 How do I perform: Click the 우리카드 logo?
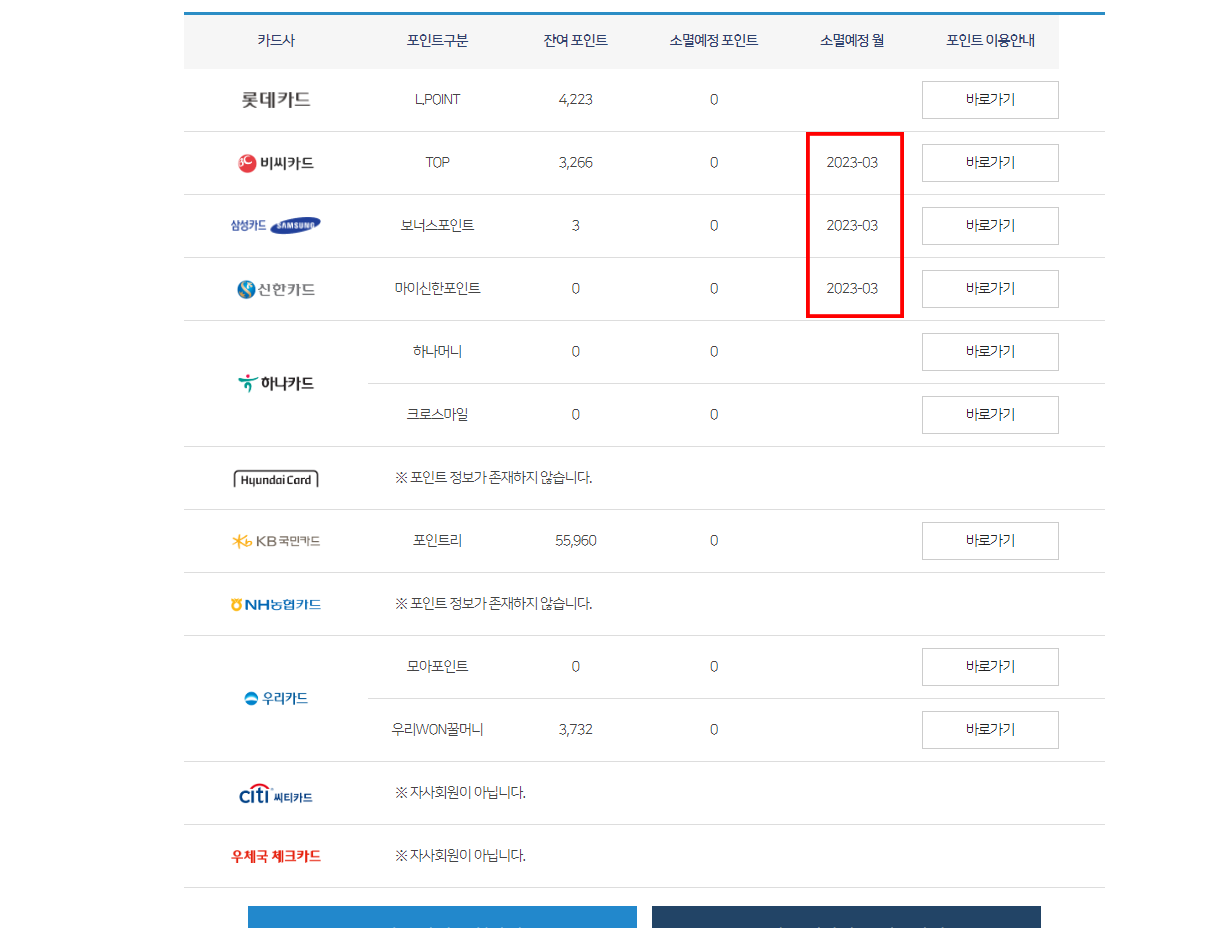pos(276,698)
